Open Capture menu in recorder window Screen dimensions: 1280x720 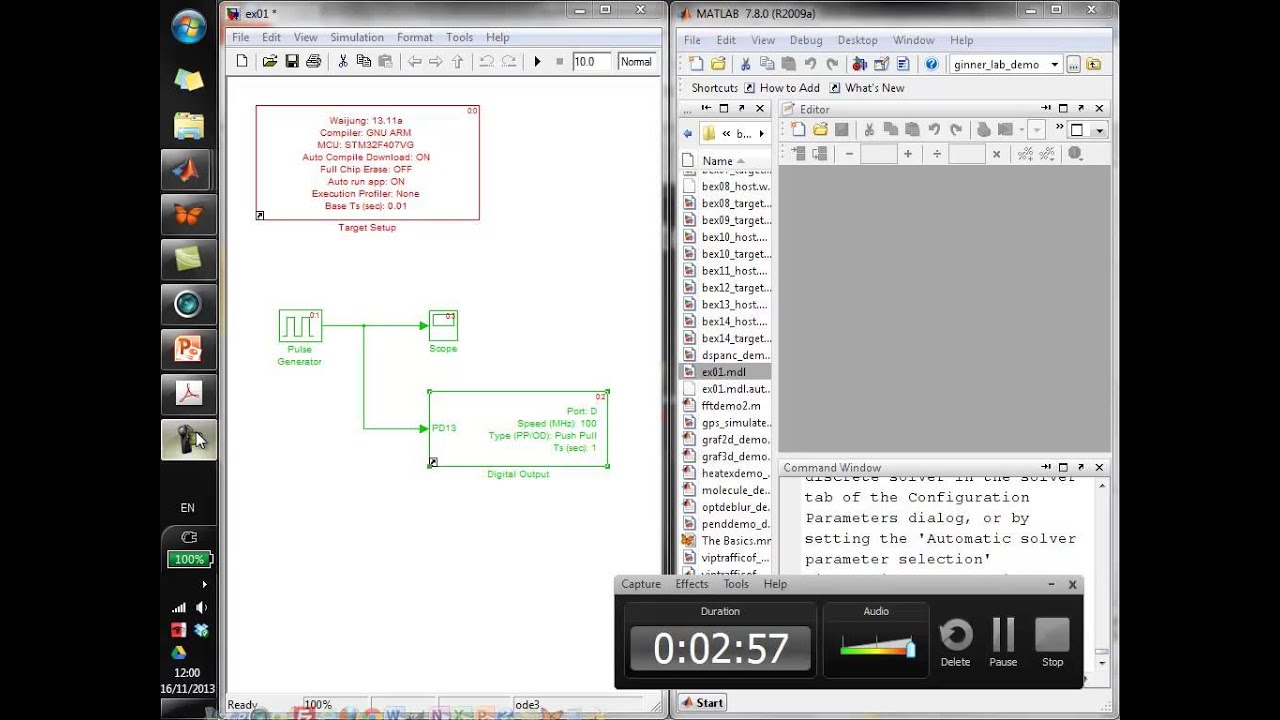coord(641,584)
